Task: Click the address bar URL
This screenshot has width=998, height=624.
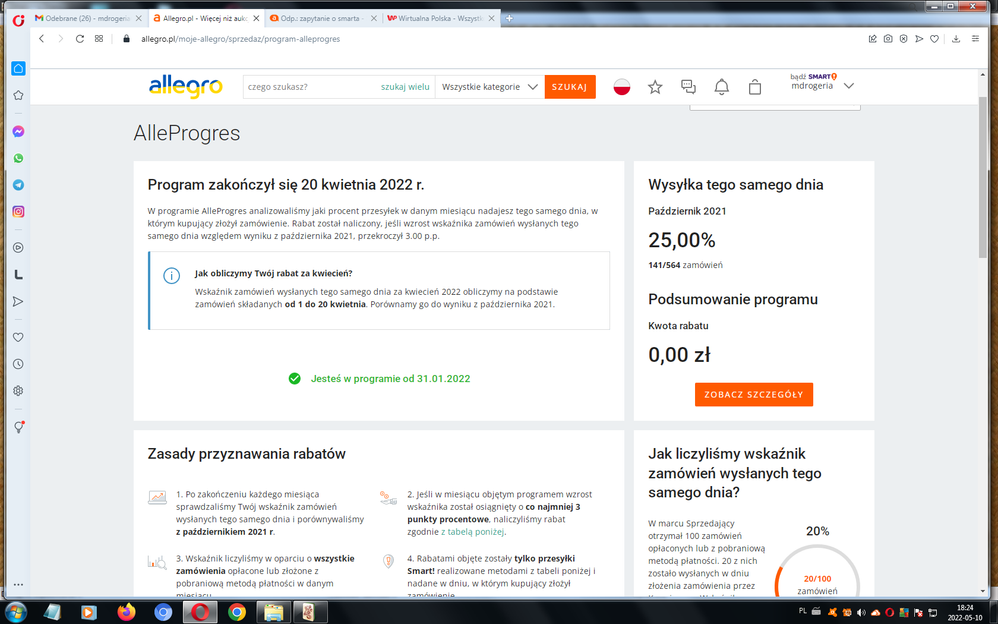Action: tap(241, 39)
